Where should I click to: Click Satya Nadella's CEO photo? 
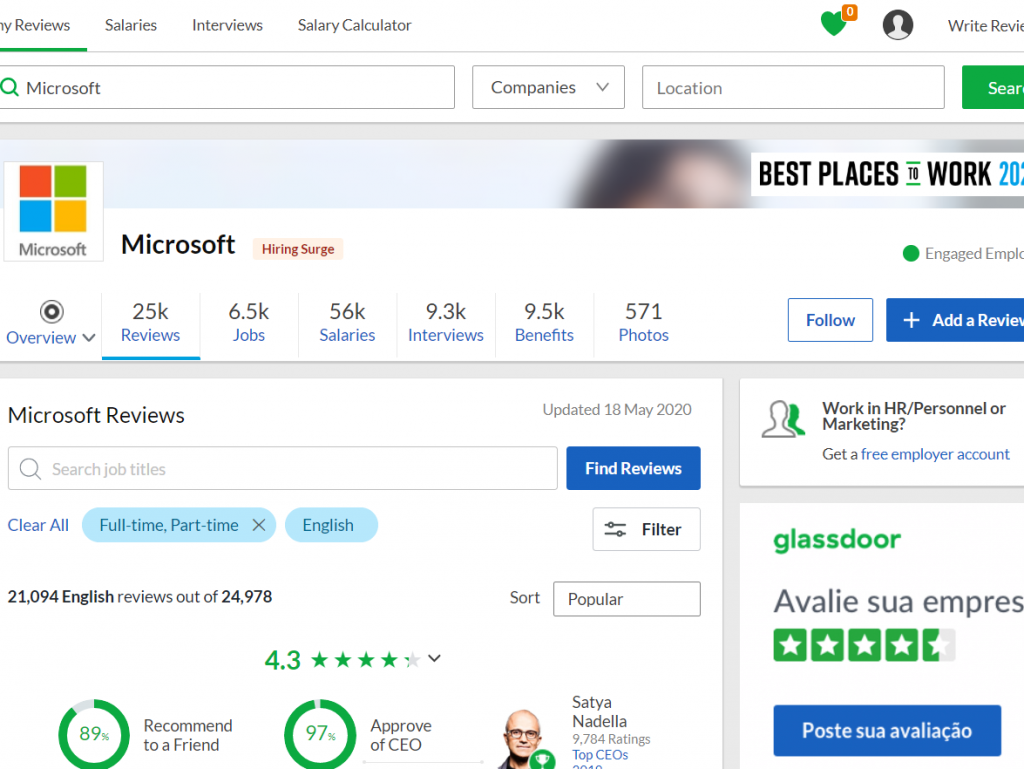point(526,740)
